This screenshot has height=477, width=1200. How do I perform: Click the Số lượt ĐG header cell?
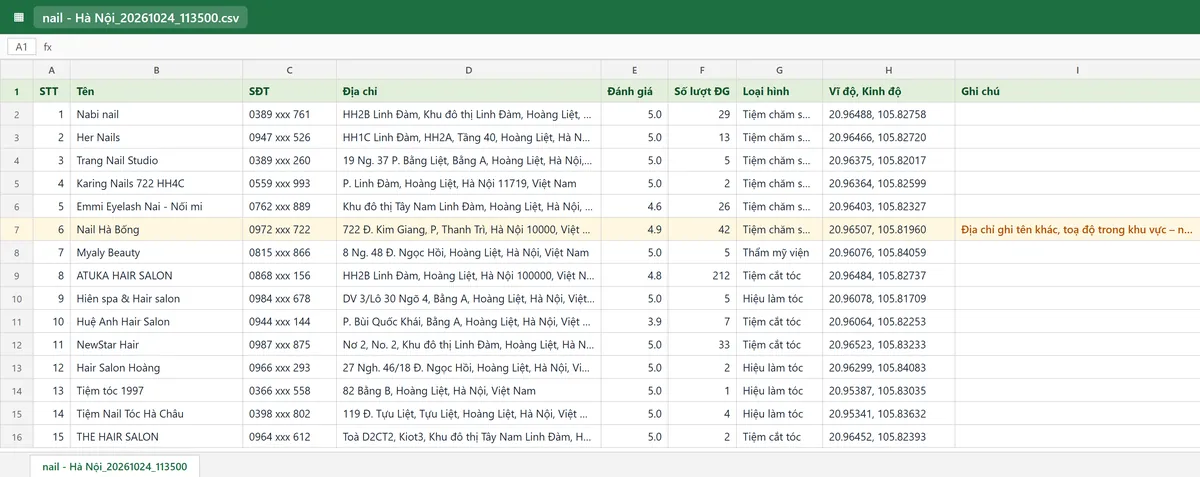click(702, 91)
